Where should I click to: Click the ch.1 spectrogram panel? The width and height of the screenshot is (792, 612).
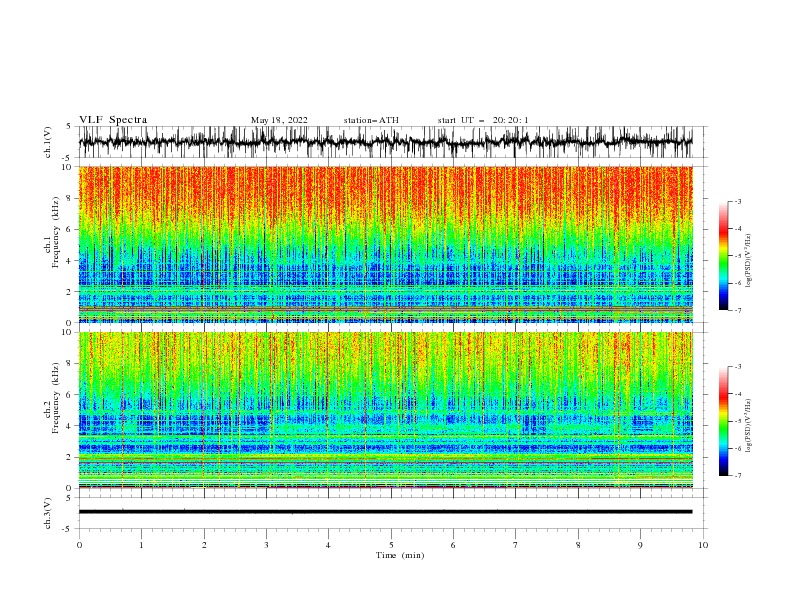385,244
